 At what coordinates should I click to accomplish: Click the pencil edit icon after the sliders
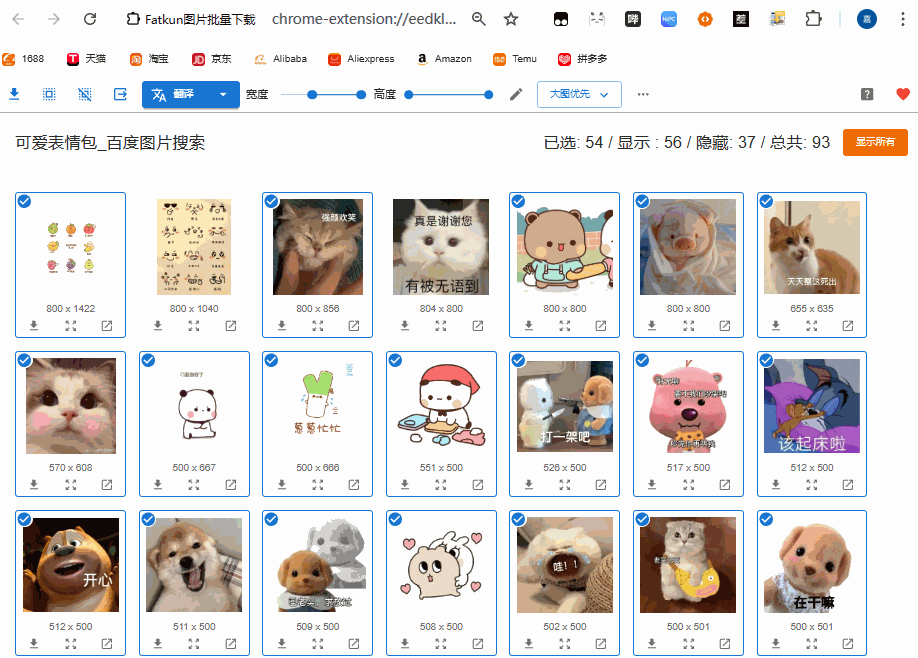coord(515,93)
